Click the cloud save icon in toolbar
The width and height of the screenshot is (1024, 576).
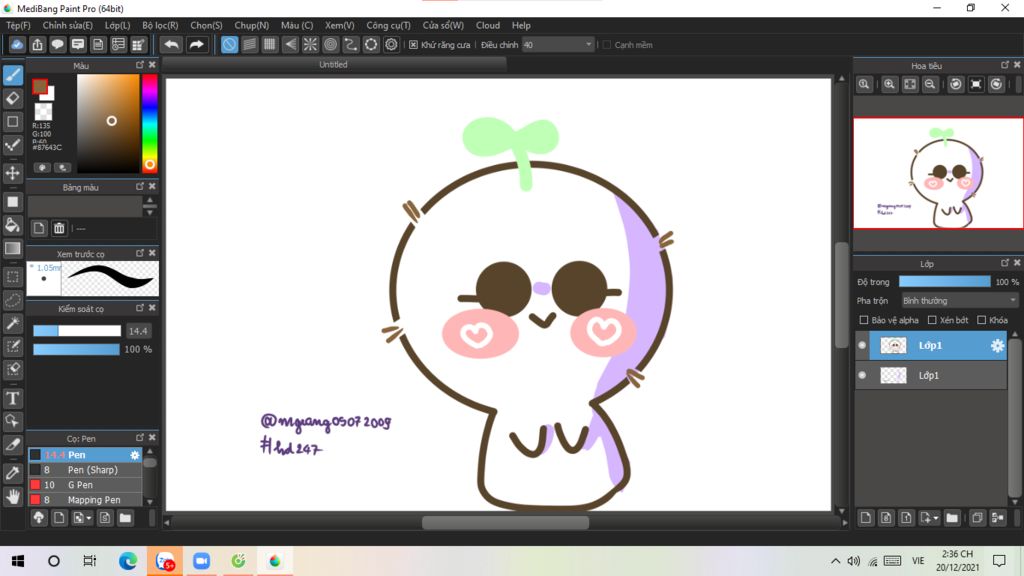point(17,44)
